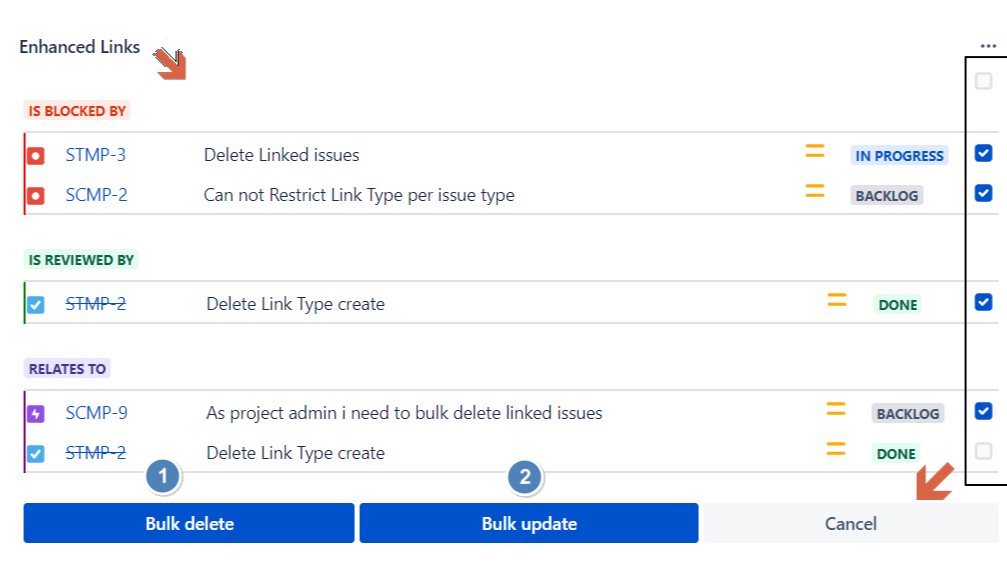1007x573 pixels.
Task: Click the medium priority icon for STMP-3
Action: 815,152
